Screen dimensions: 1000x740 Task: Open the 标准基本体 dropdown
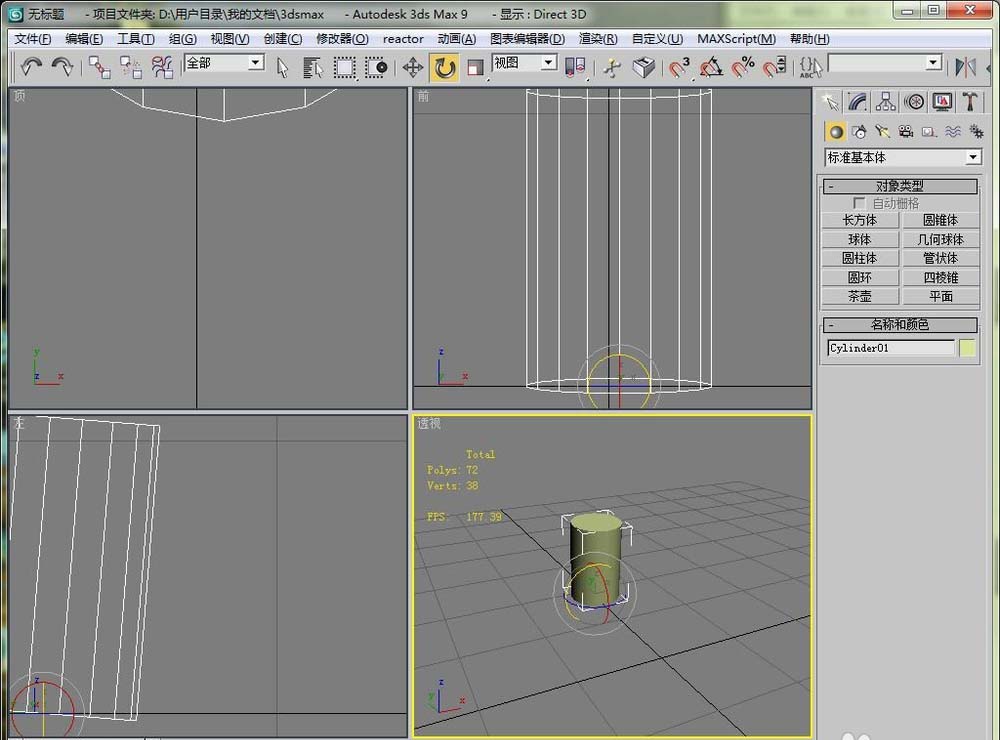pos(973,158)
